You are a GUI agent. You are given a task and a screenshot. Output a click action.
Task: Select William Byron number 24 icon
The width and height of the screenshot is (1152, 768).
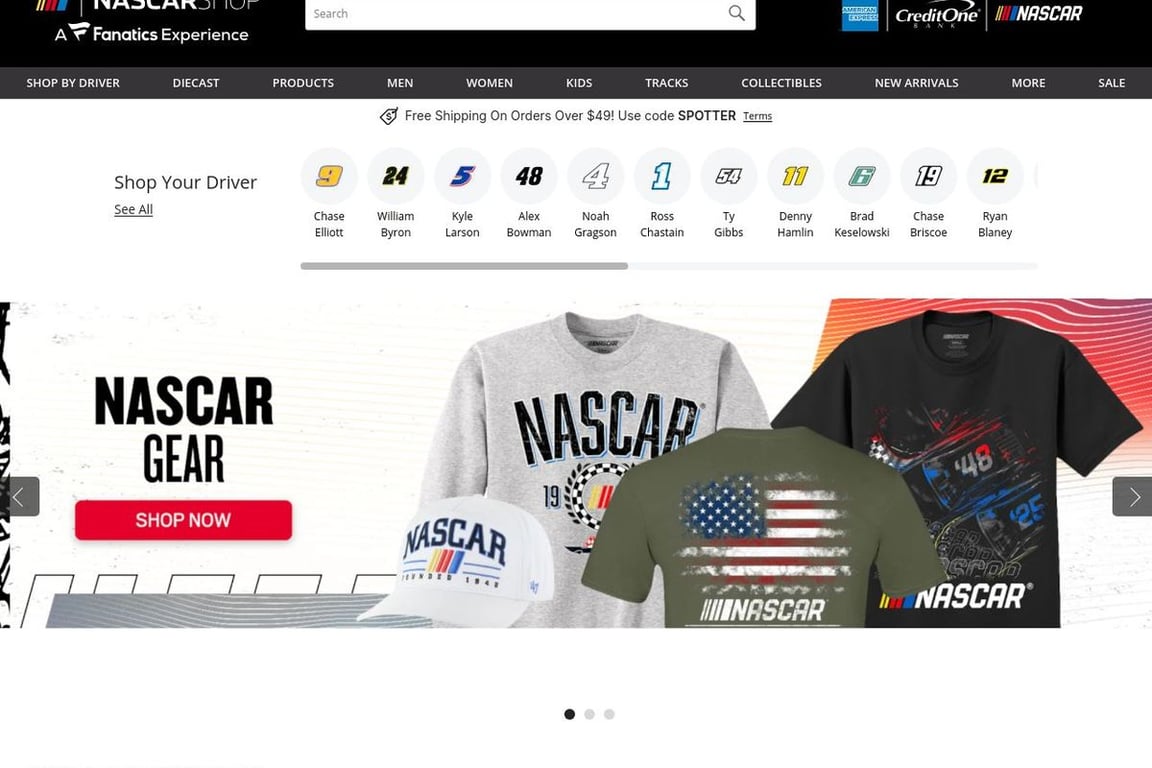(395, 176)
